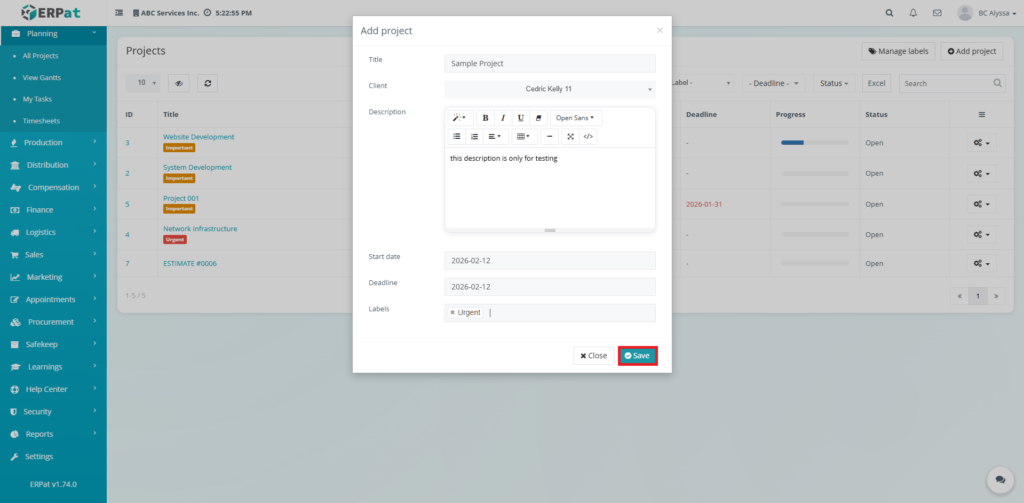
Task: Click the Save button
Action: coord(637,355)
